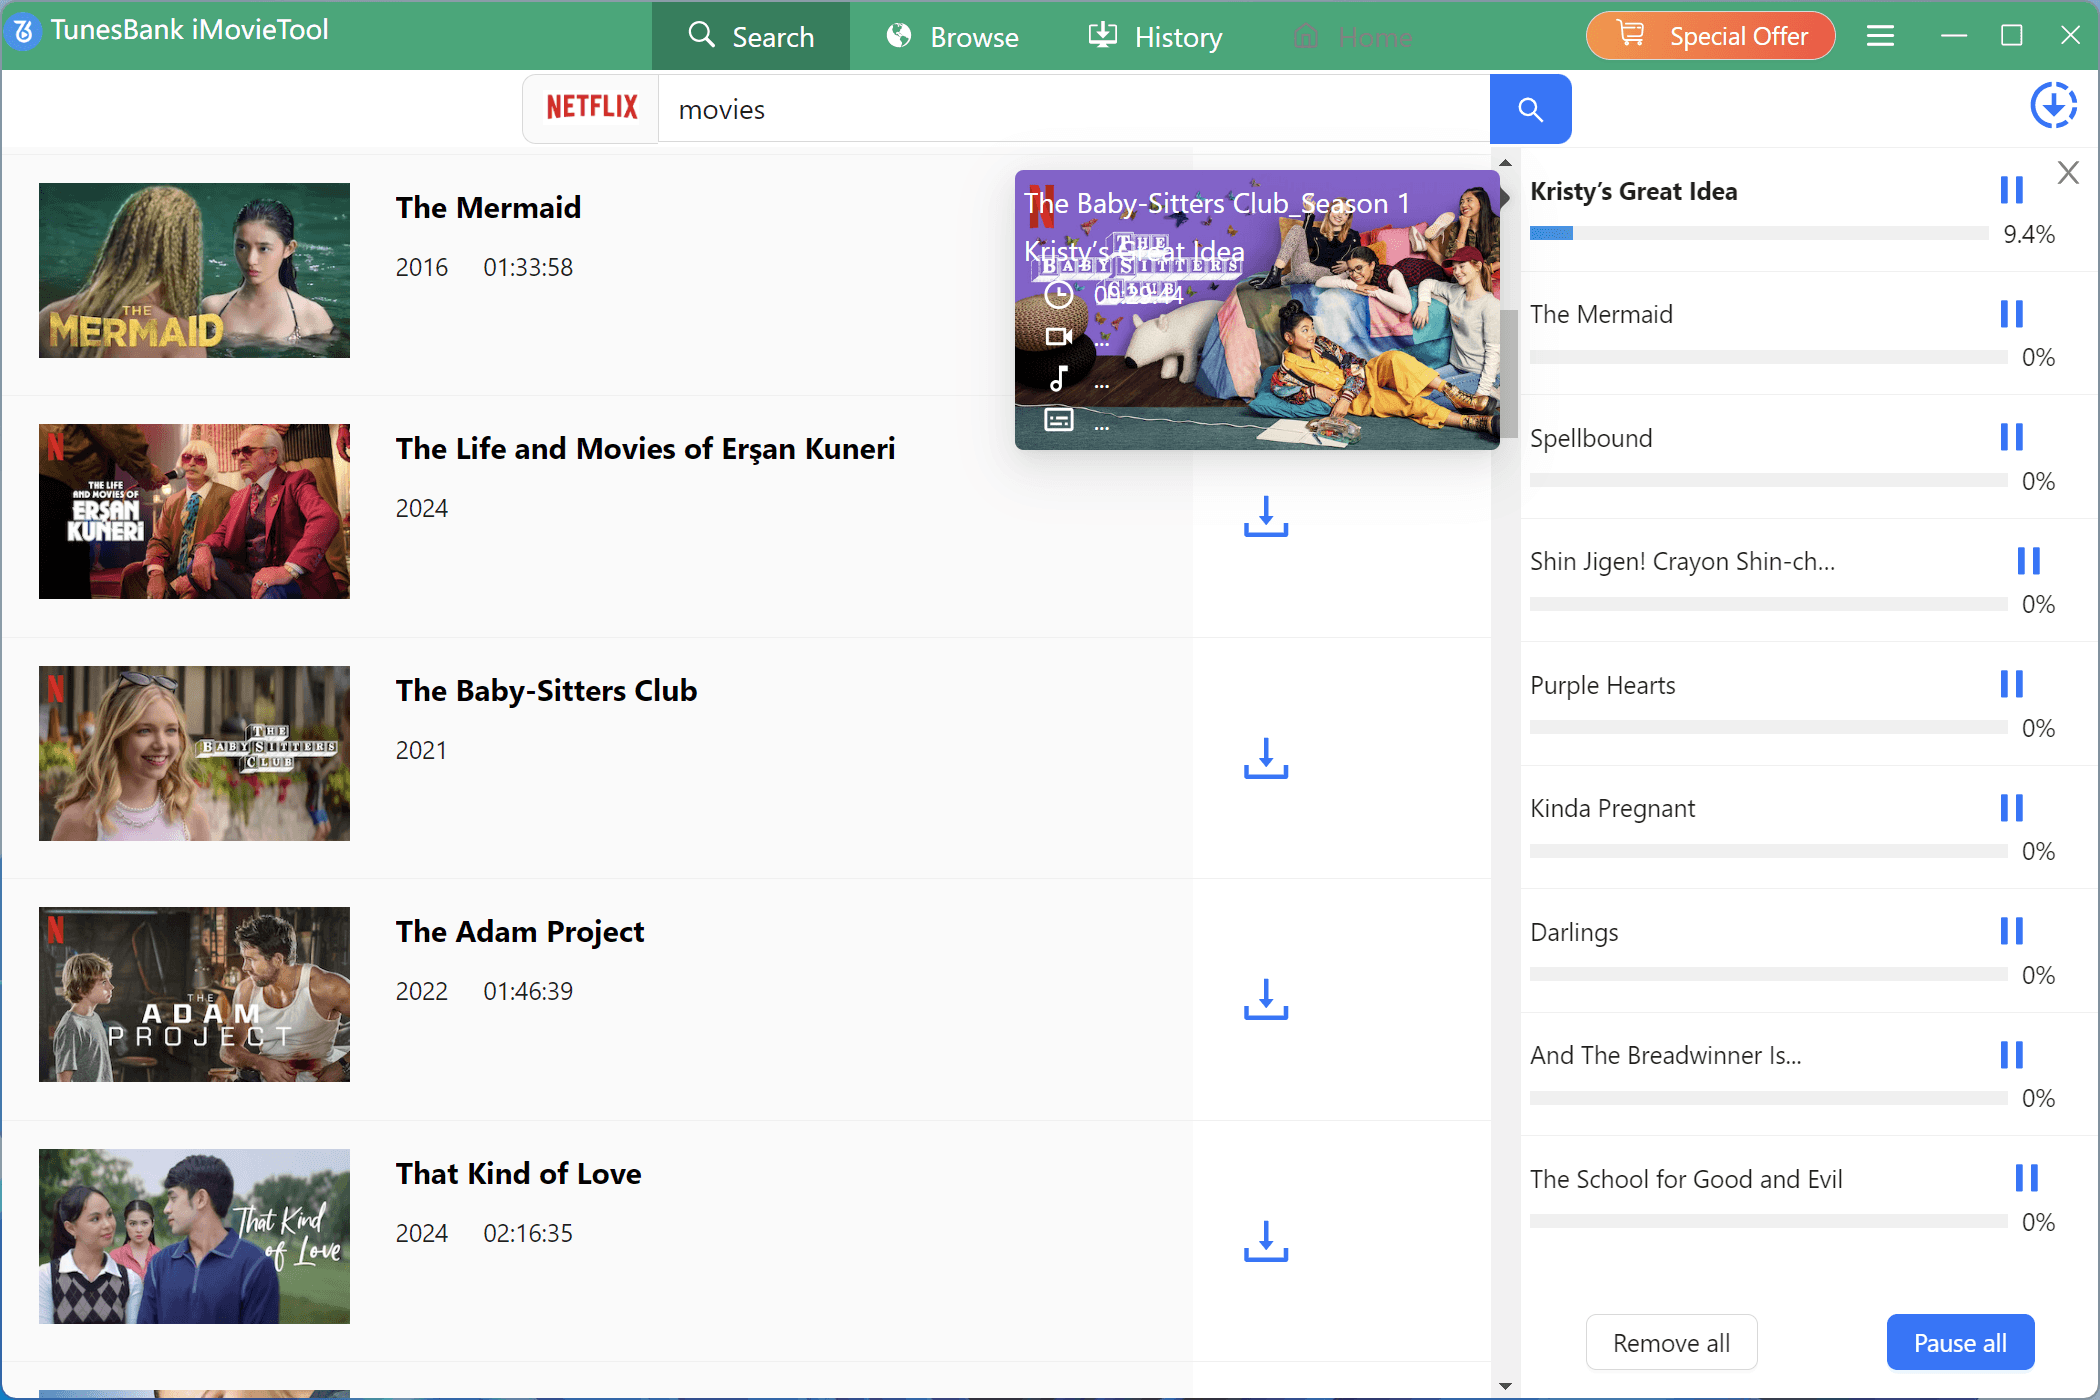Select The Adam Project title
Screen dimensions: 2100x1400
[520, 932]
